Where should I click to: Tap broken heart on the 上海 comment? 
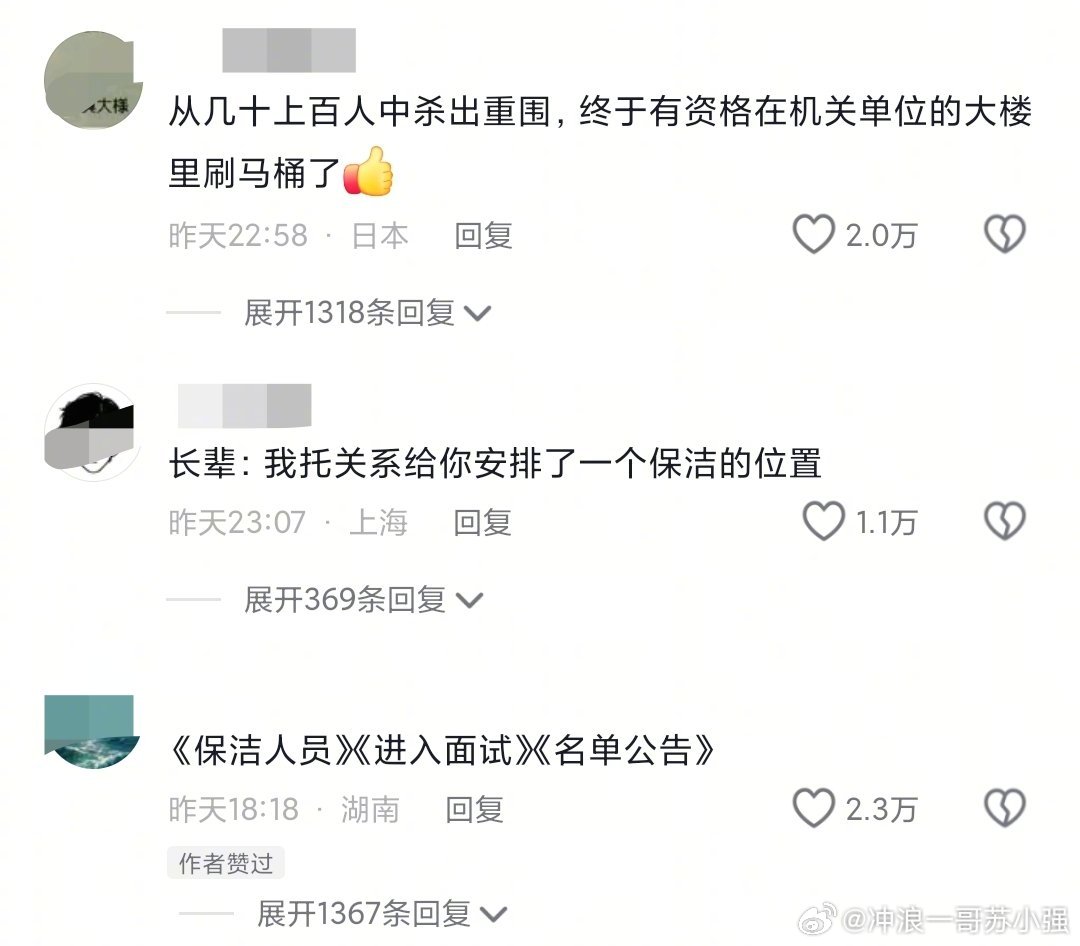pos(1005,521)
